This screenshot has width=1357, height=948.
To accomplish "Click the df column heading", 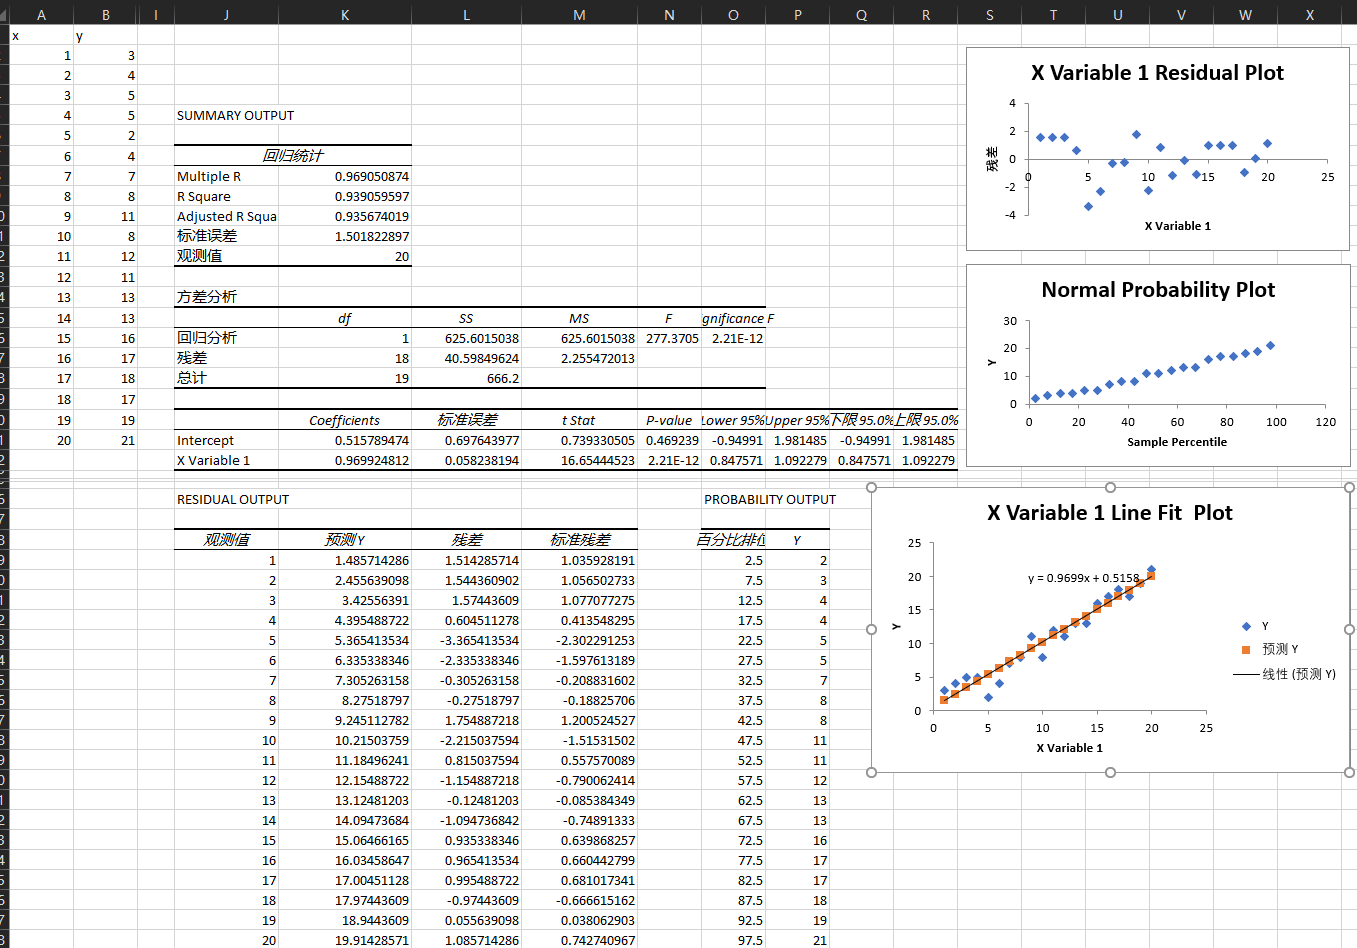I will click(x=344, y=318).
